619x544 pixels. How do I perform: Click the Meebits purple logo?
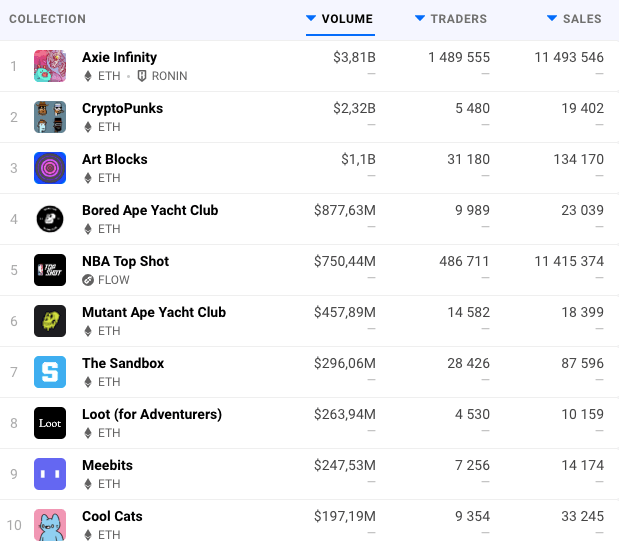click(50, 474)
